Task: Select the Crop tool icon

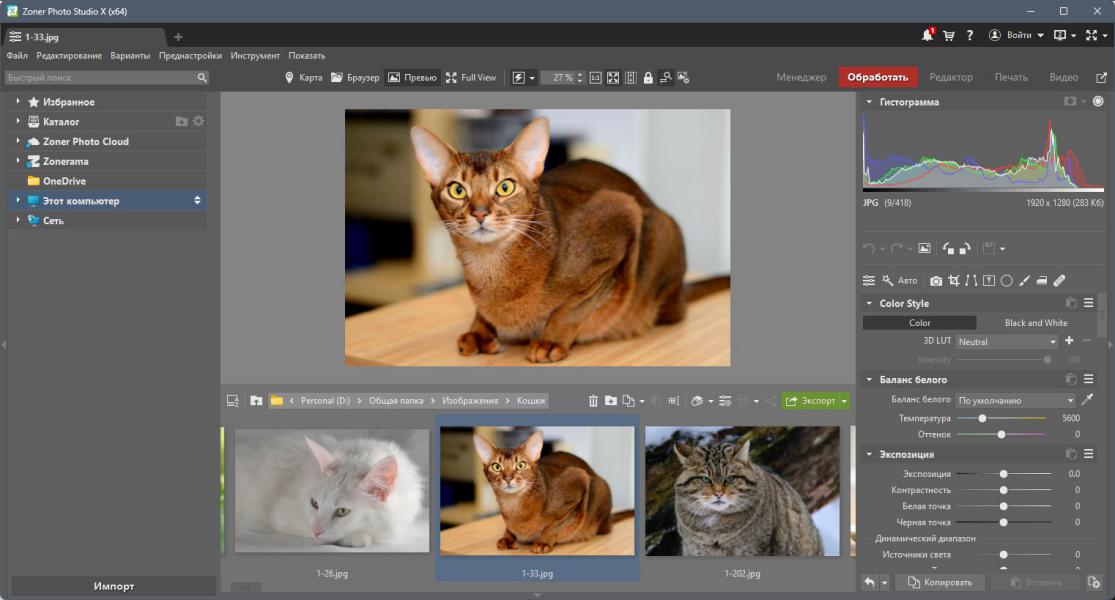Action: coord(954,281)
